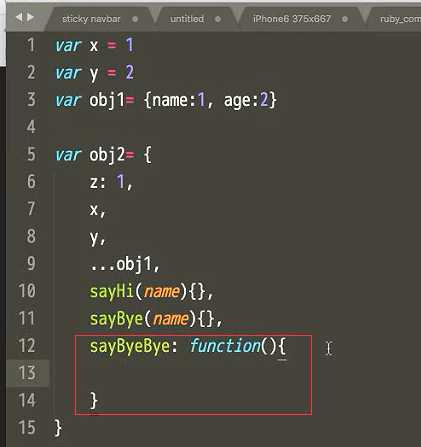The image size is (421, 447).
Task: Open the ruby_com tab
Action: tap(400, 19)
